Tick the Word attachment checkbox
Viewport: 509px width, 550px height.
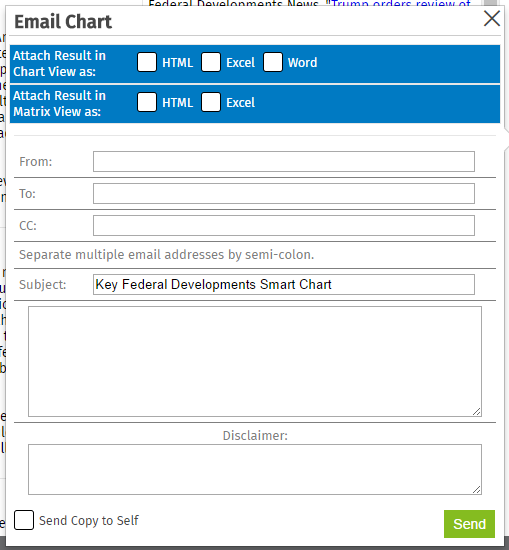tap(273, 62)
